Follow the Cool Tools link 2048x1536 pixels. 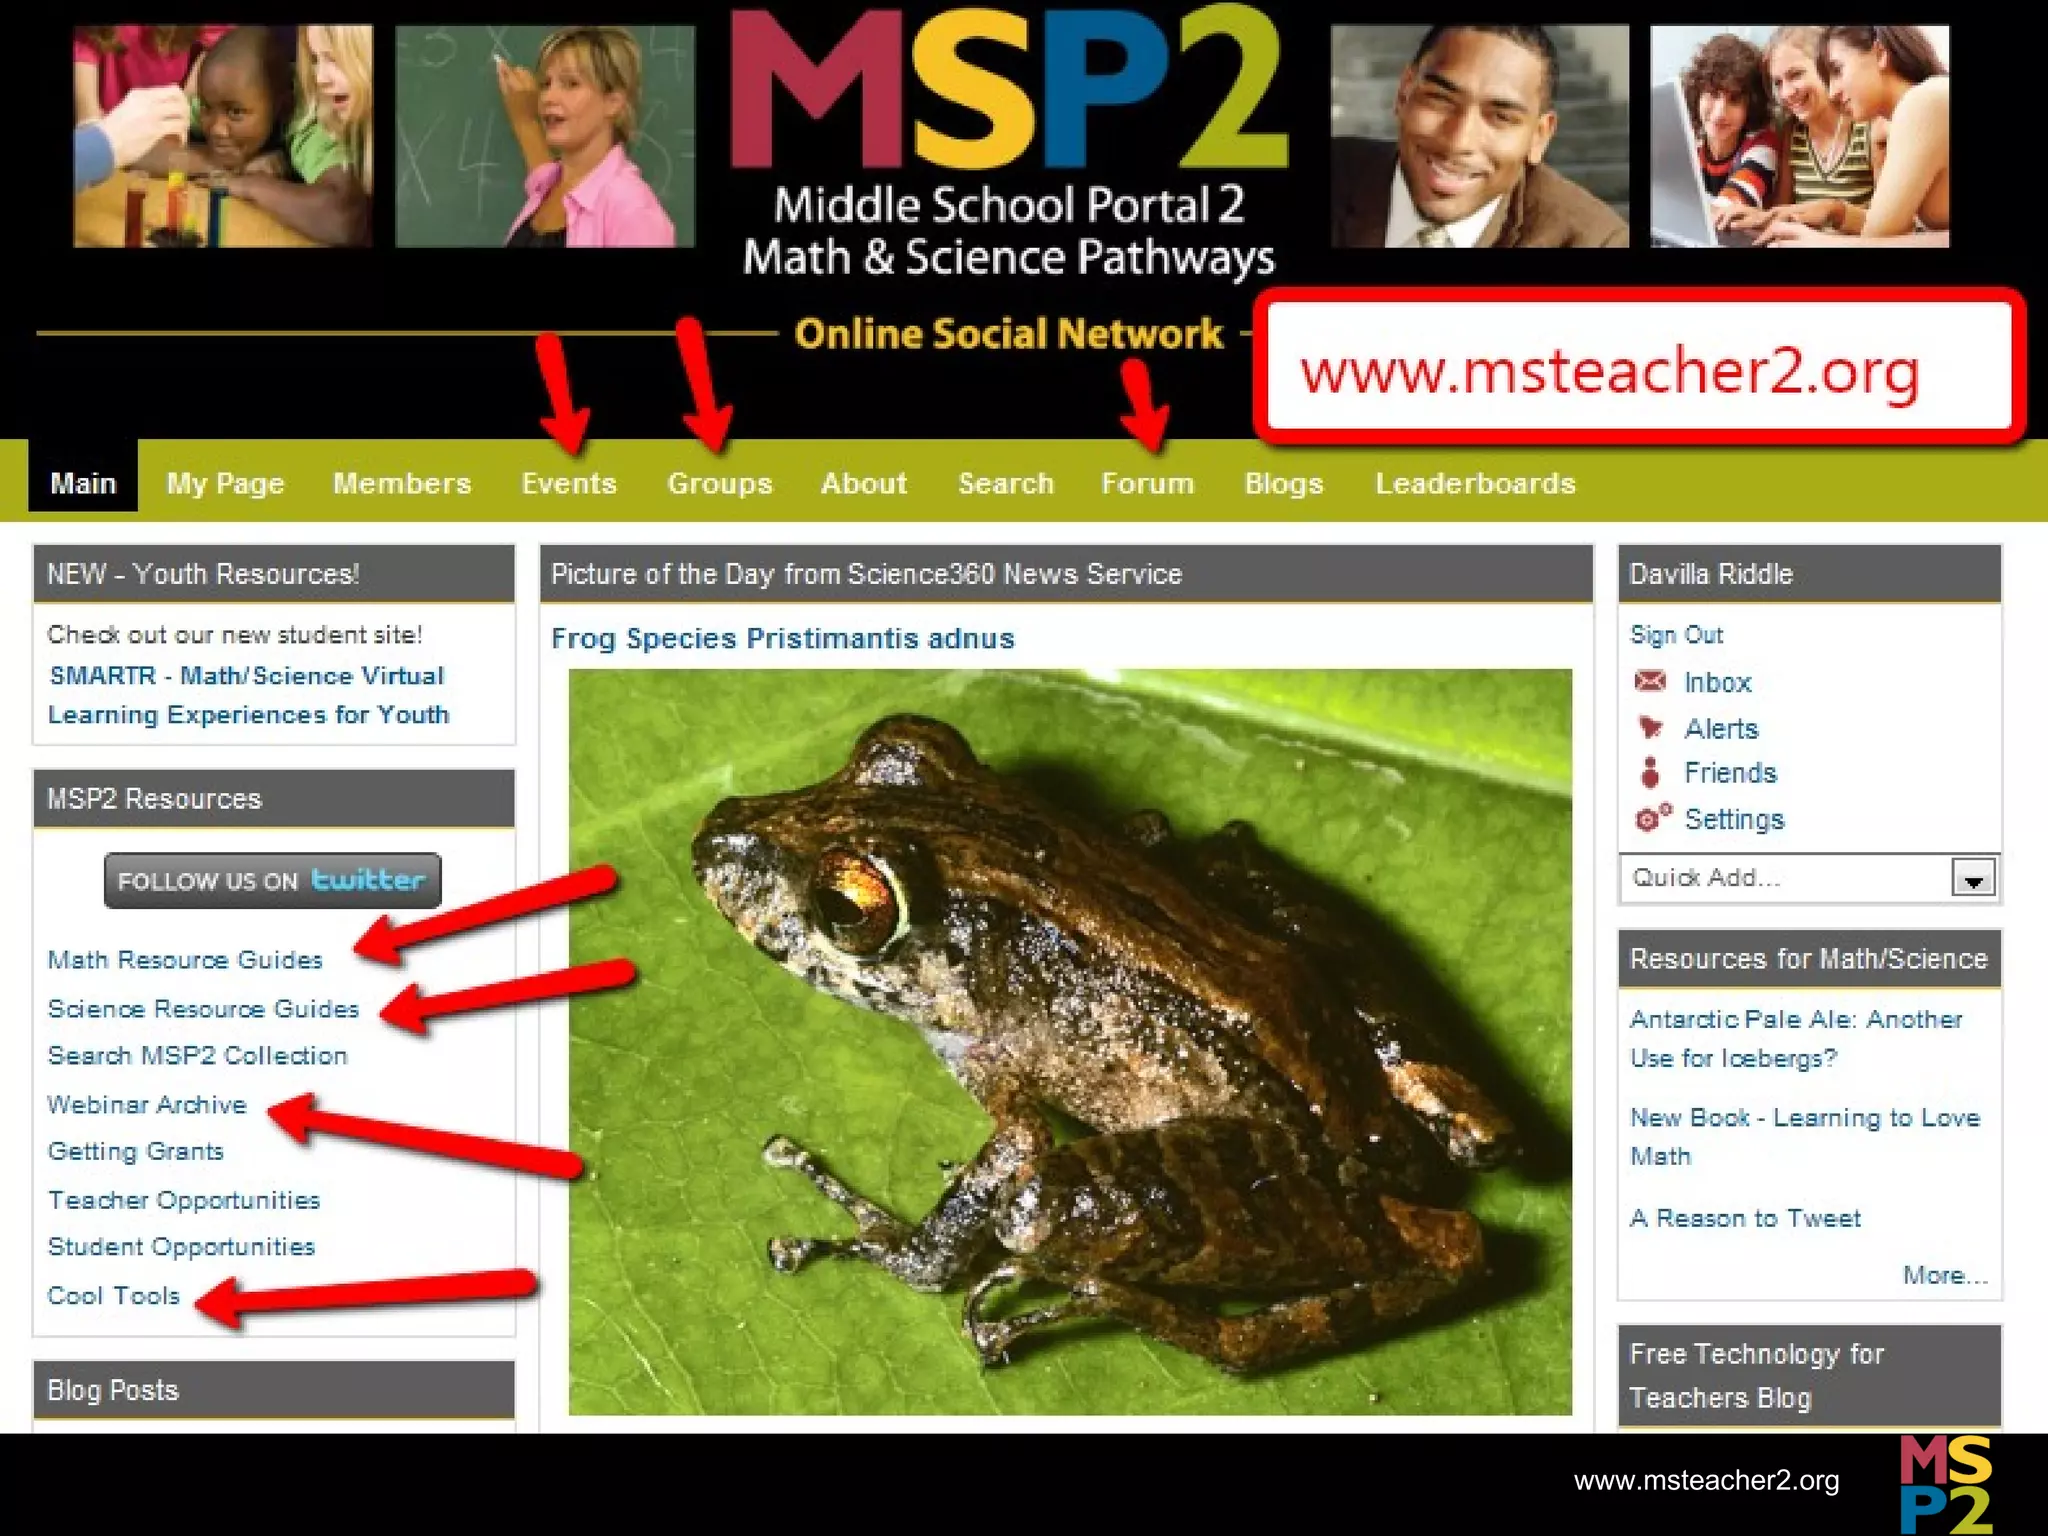pyautogui.click(x=114, y=1296)
